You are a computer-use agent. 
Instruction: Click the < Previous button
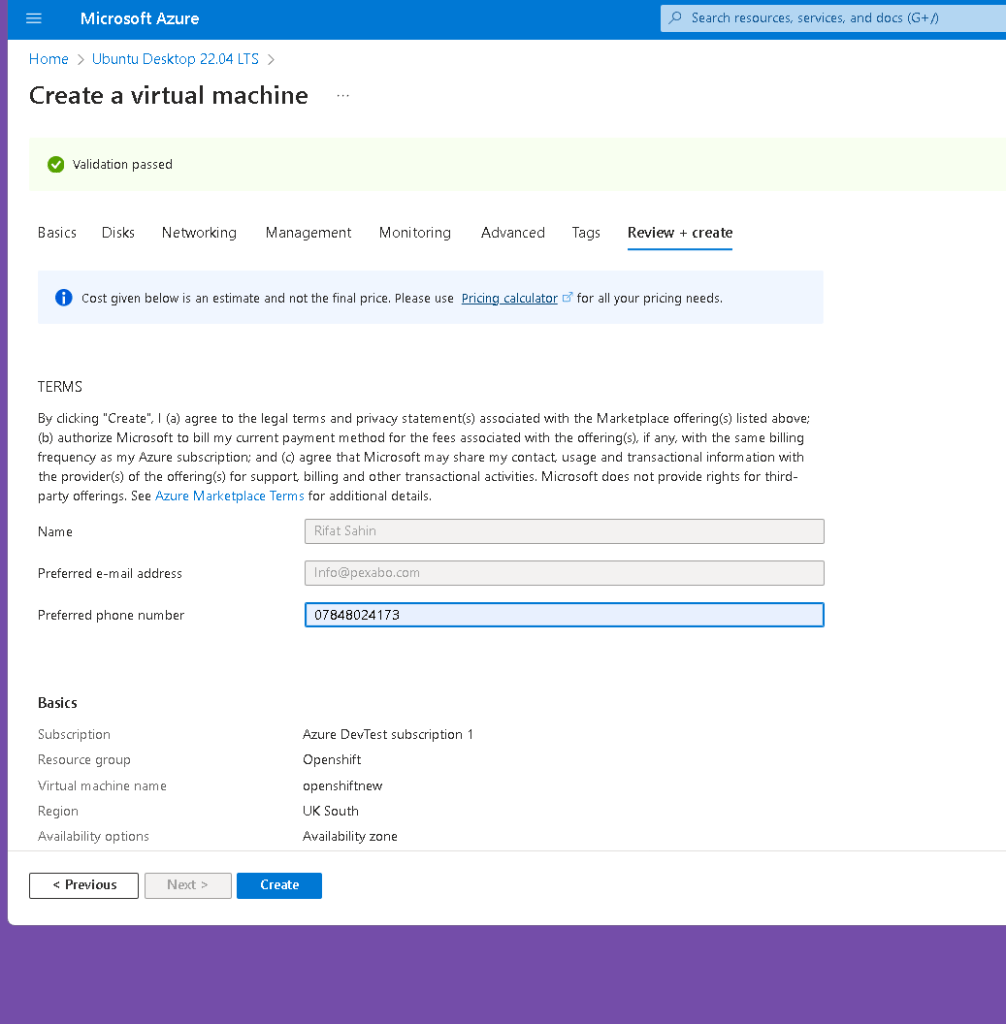coord(84,885)
